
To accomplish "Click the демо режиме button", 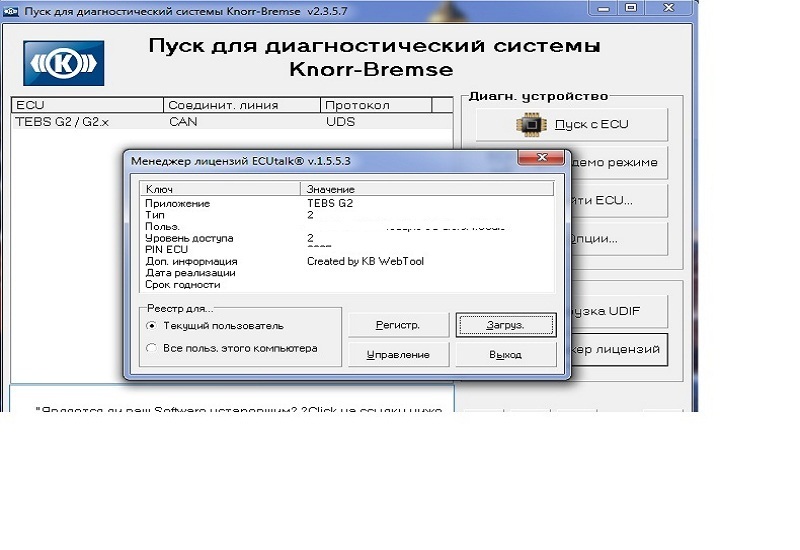I will click(x=619, y=163).
